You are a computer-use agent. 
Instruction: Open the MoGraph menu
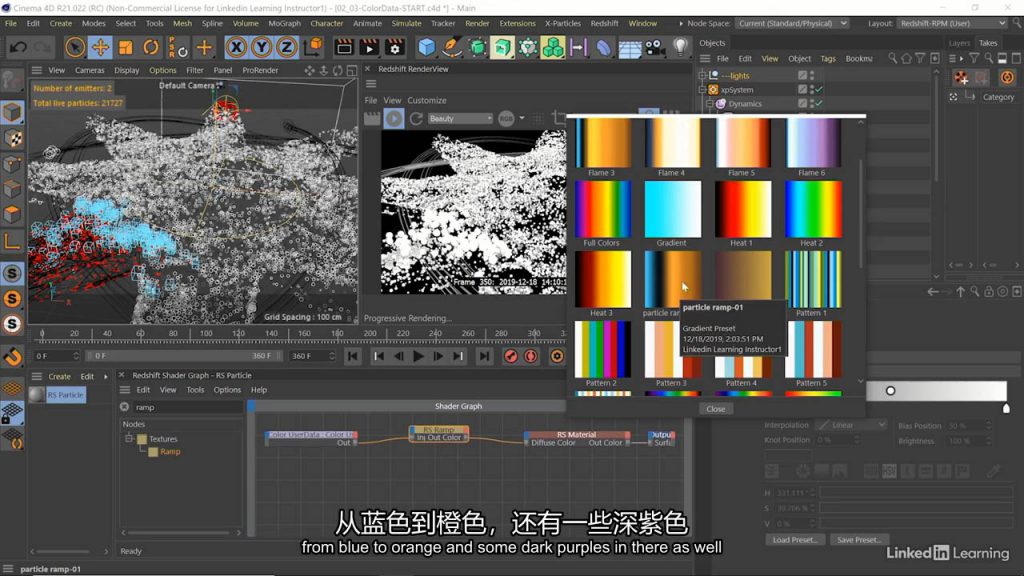pos(285,23)
